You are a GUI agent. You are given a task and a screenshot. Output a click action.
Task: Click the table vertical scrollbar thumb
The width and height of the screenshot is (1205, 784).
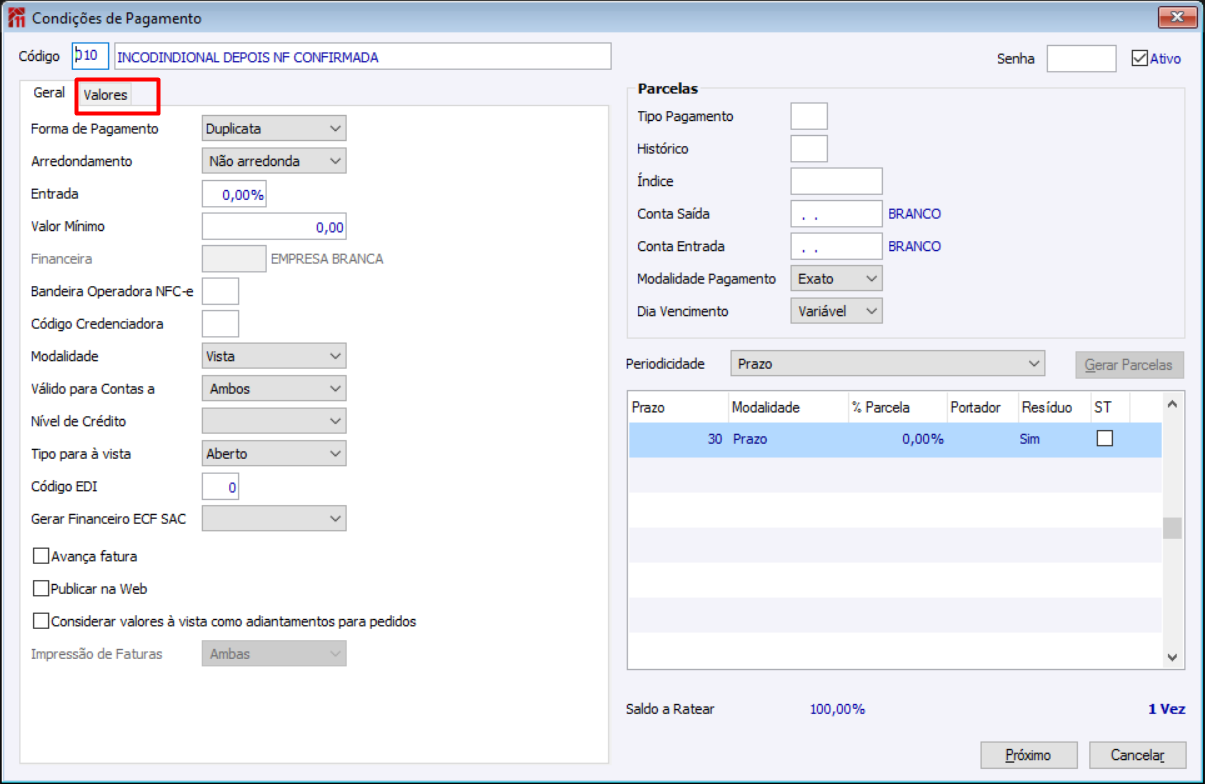1172,528
